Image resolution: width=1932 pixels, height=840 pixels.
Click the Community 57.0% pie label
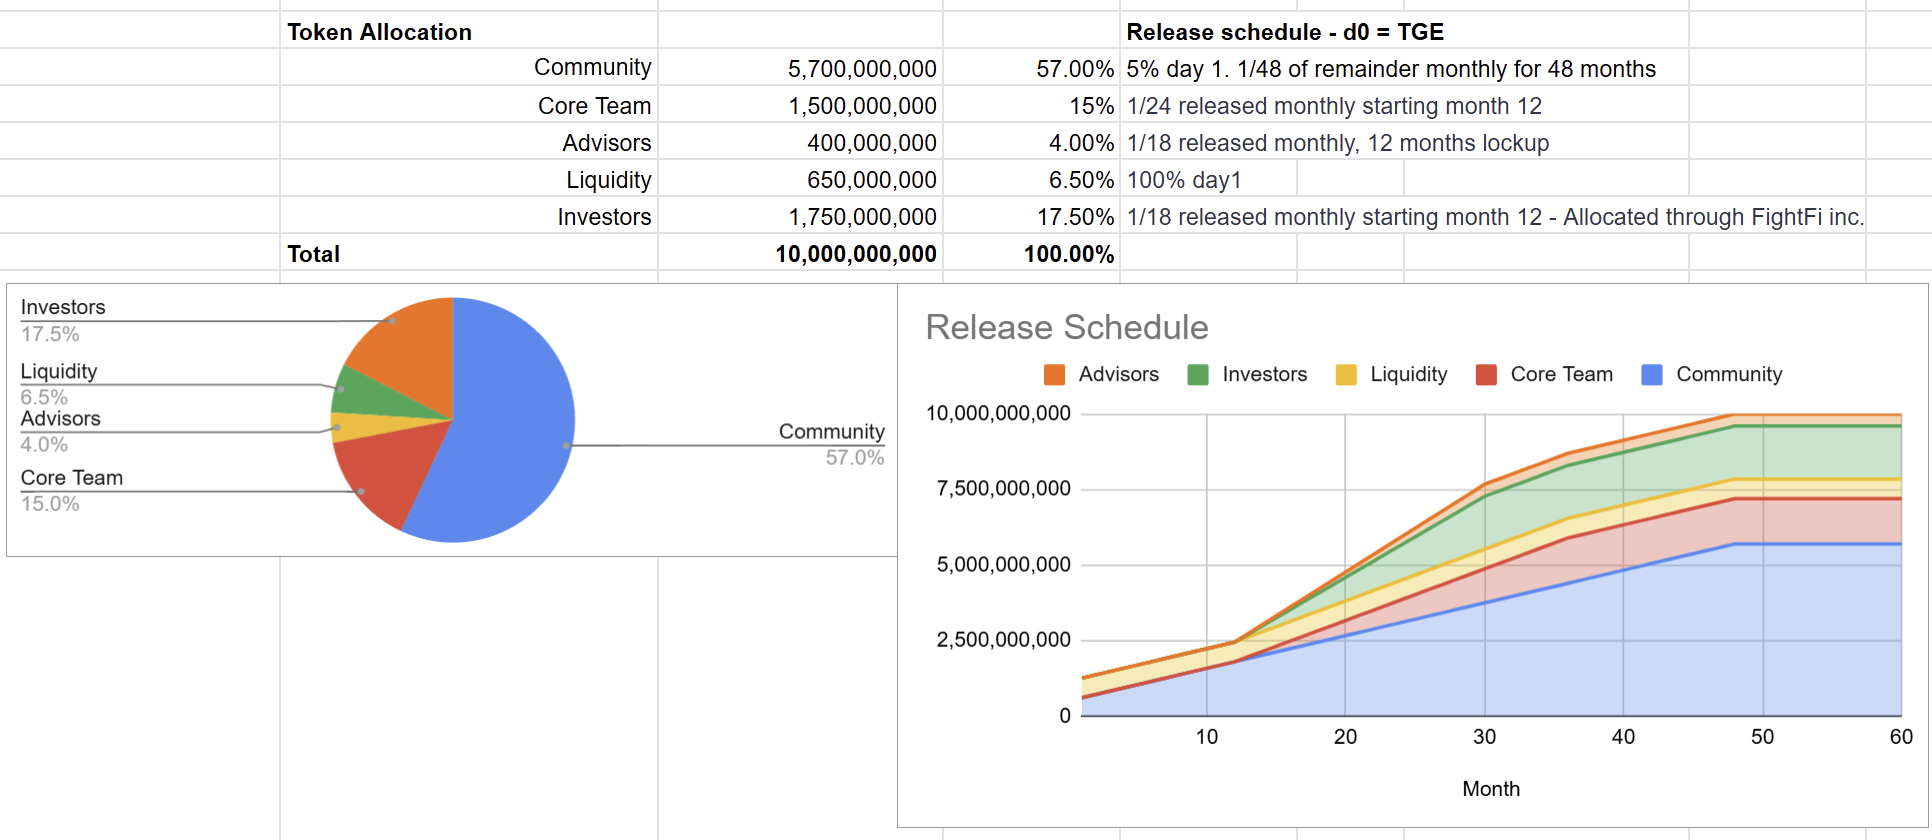[831, 443]
